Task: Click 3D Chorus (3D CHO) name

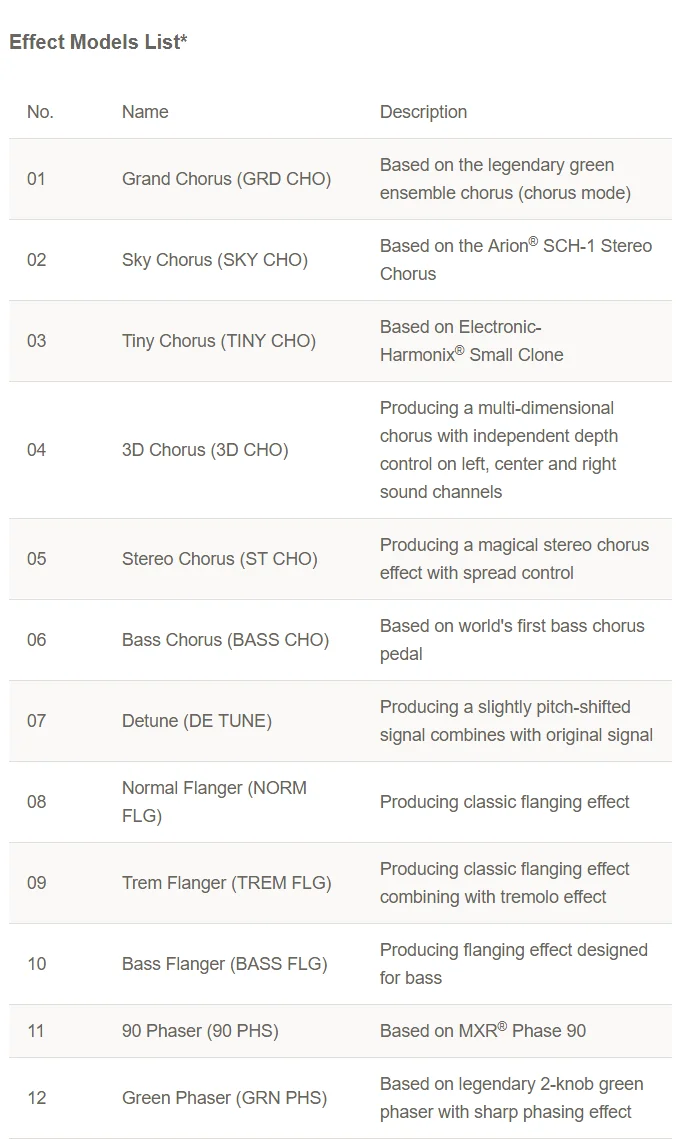Action: click(x=205, y=450)
